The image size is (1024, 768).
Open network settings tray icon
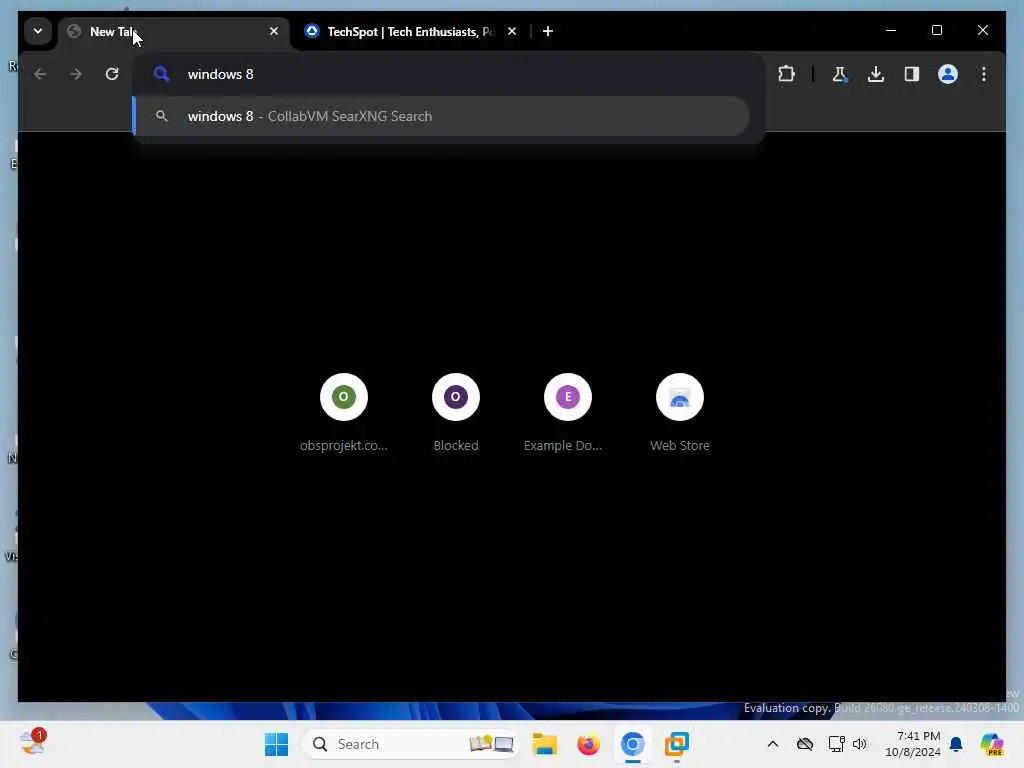[836, 744]
